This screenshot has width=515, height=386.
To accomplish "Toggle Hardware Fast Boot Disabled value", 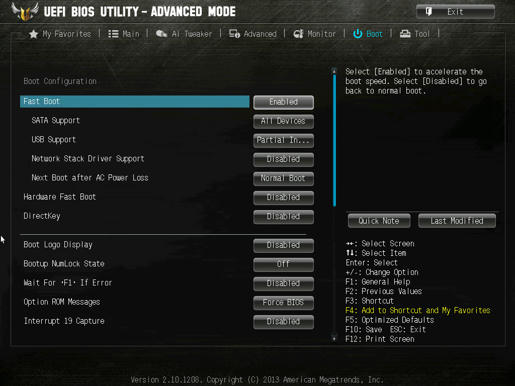I will click(x=283, y=197).
